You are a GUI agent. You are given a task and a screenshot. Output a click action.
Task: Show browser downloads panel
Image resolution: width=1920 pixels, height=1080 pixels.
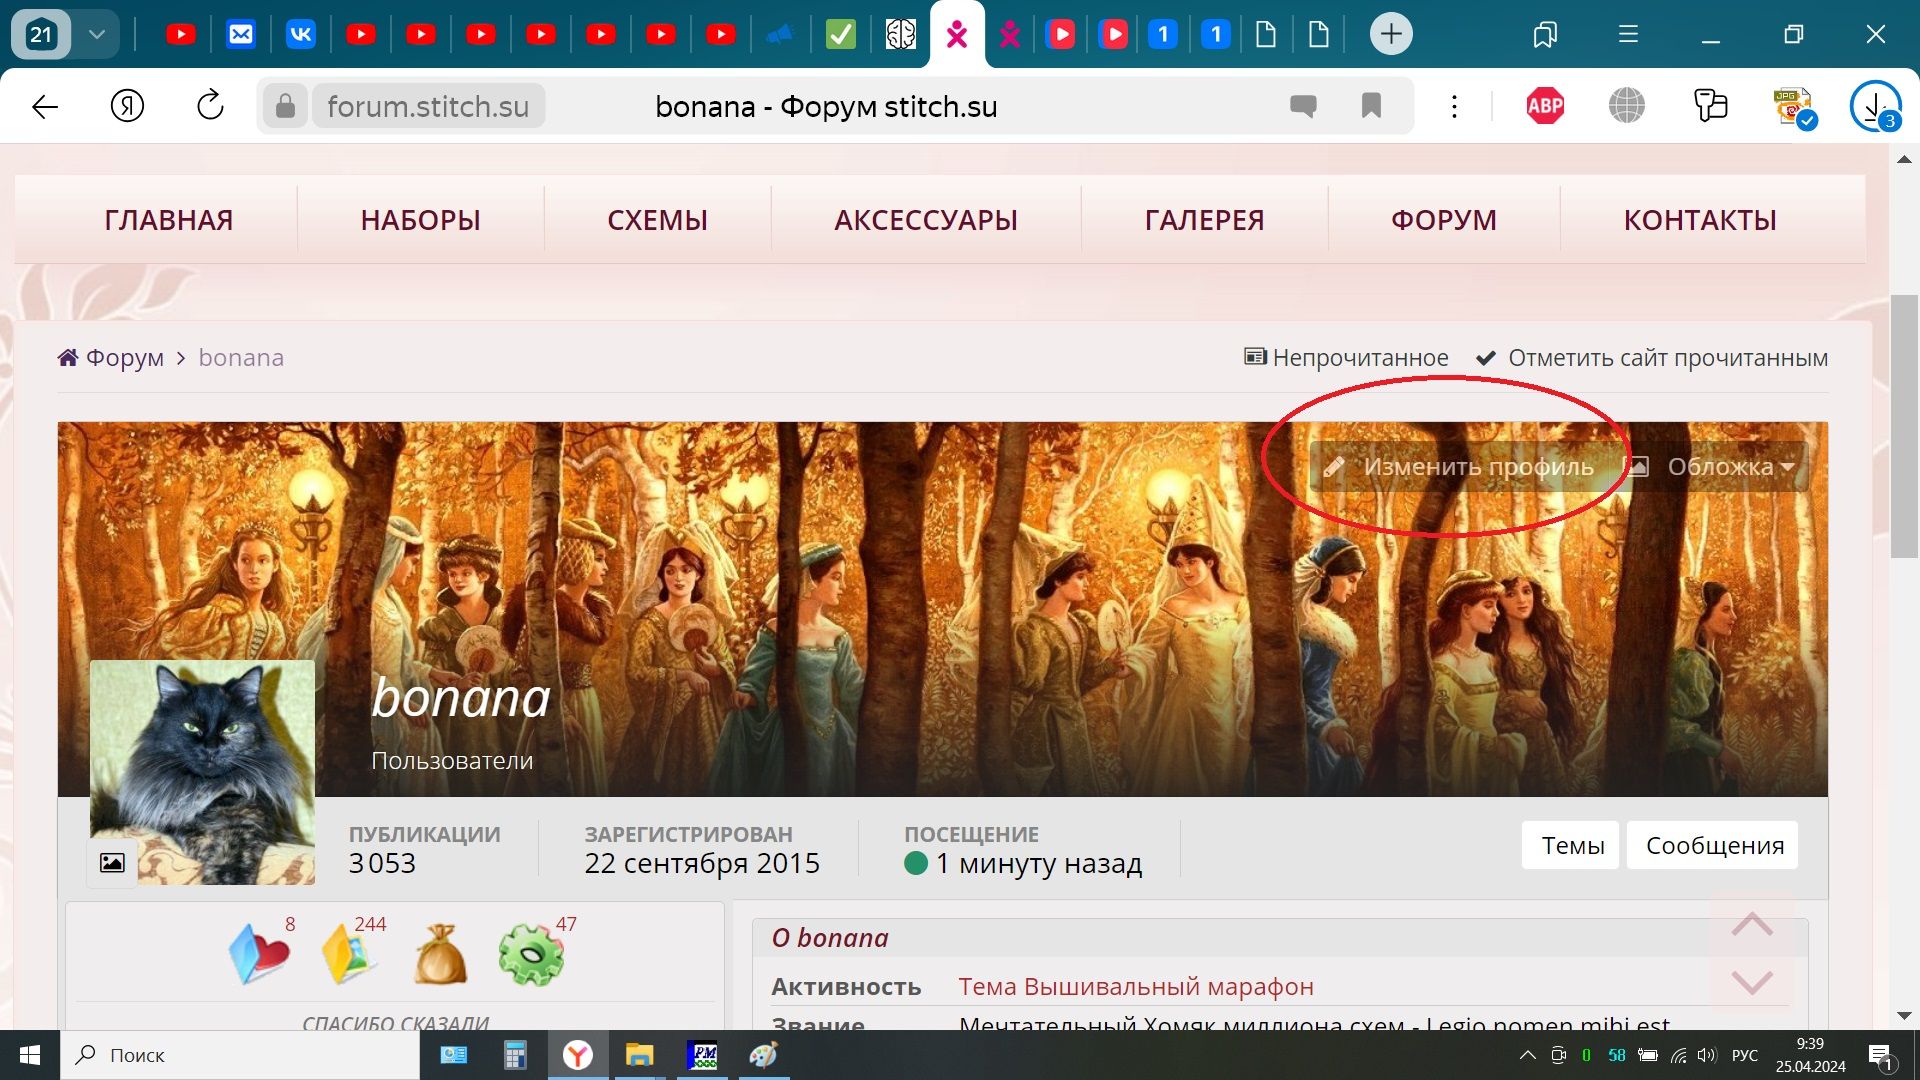click(x=1875, y=106)
